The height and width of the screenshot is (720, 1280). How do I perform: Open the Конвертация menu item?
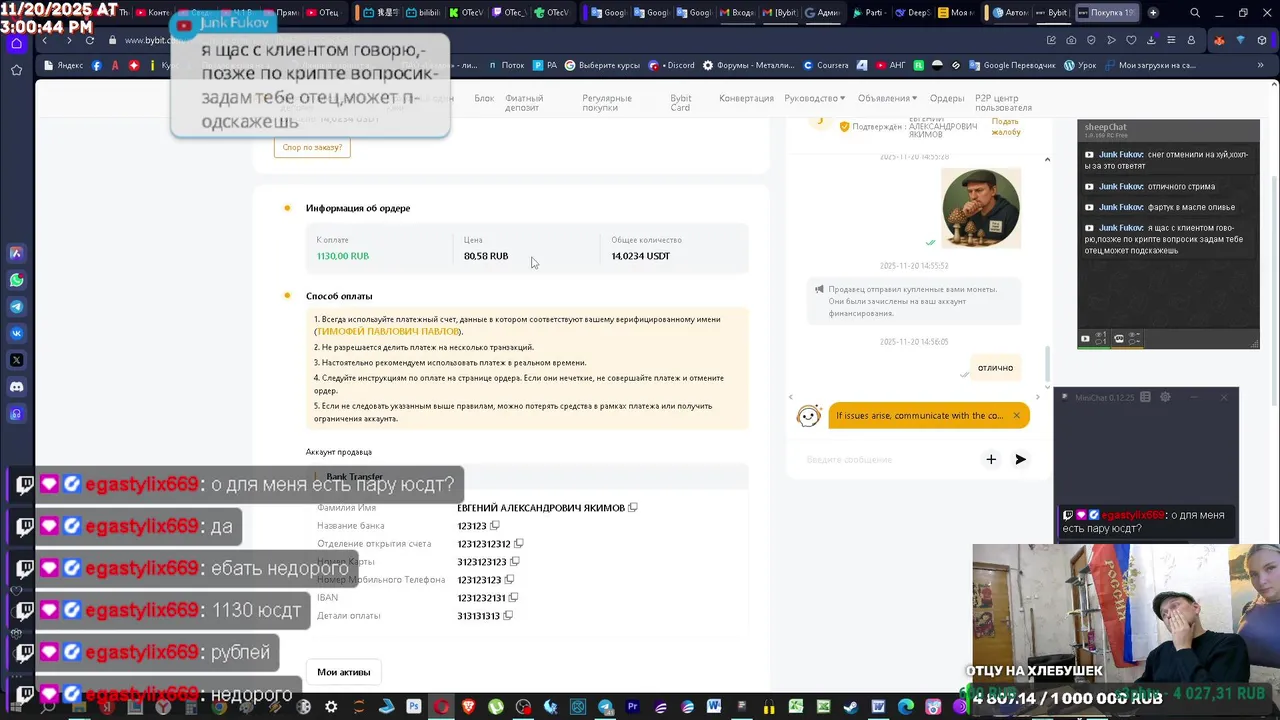coord(746,98)
